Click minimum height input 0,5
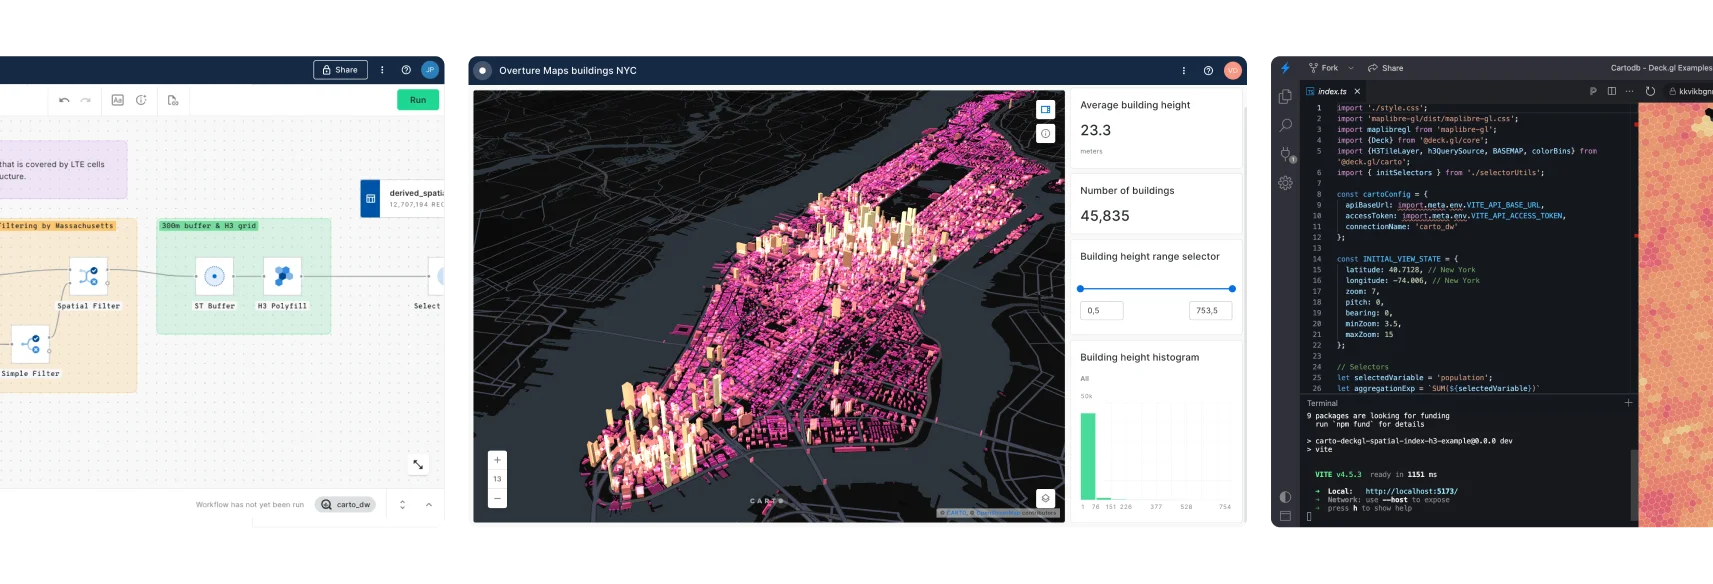The height and width of the screenshot is (584, 1713). 1102,311
